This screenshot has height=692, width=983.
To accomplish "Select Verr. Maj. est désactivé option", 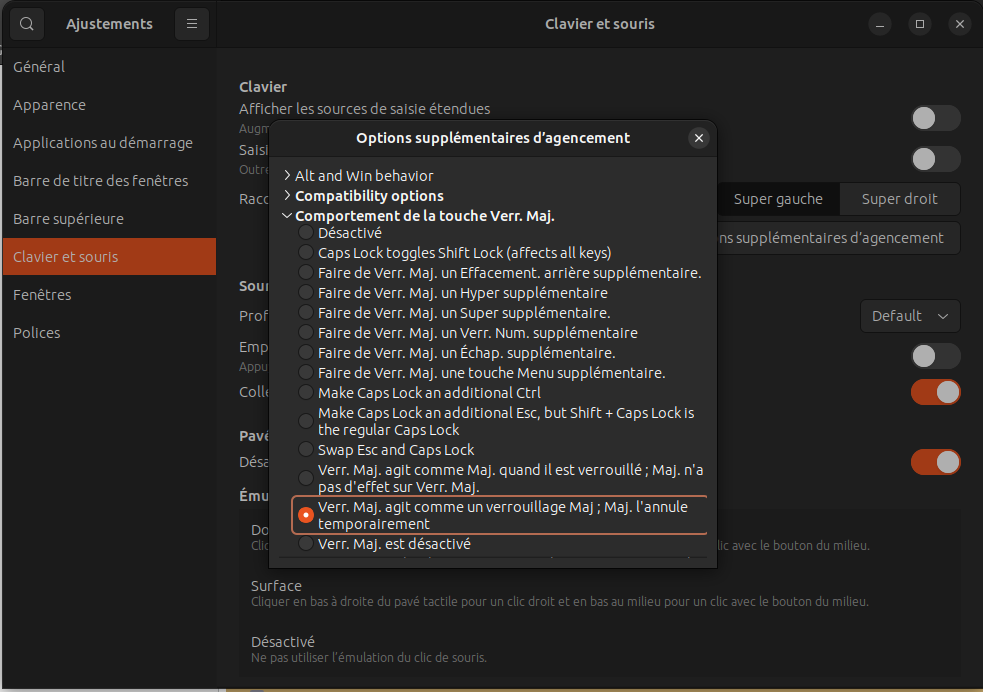I will tap(306, 545).
